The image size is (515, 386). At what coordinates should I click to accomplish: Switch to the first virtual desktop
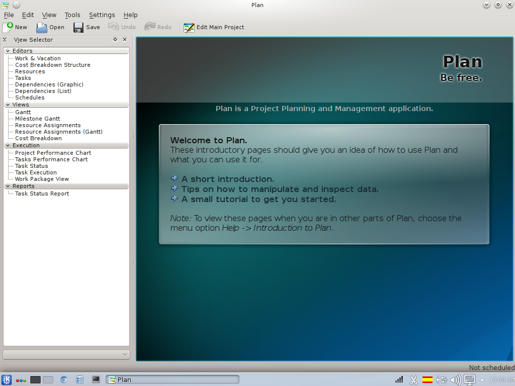click(x=35, y=380)
